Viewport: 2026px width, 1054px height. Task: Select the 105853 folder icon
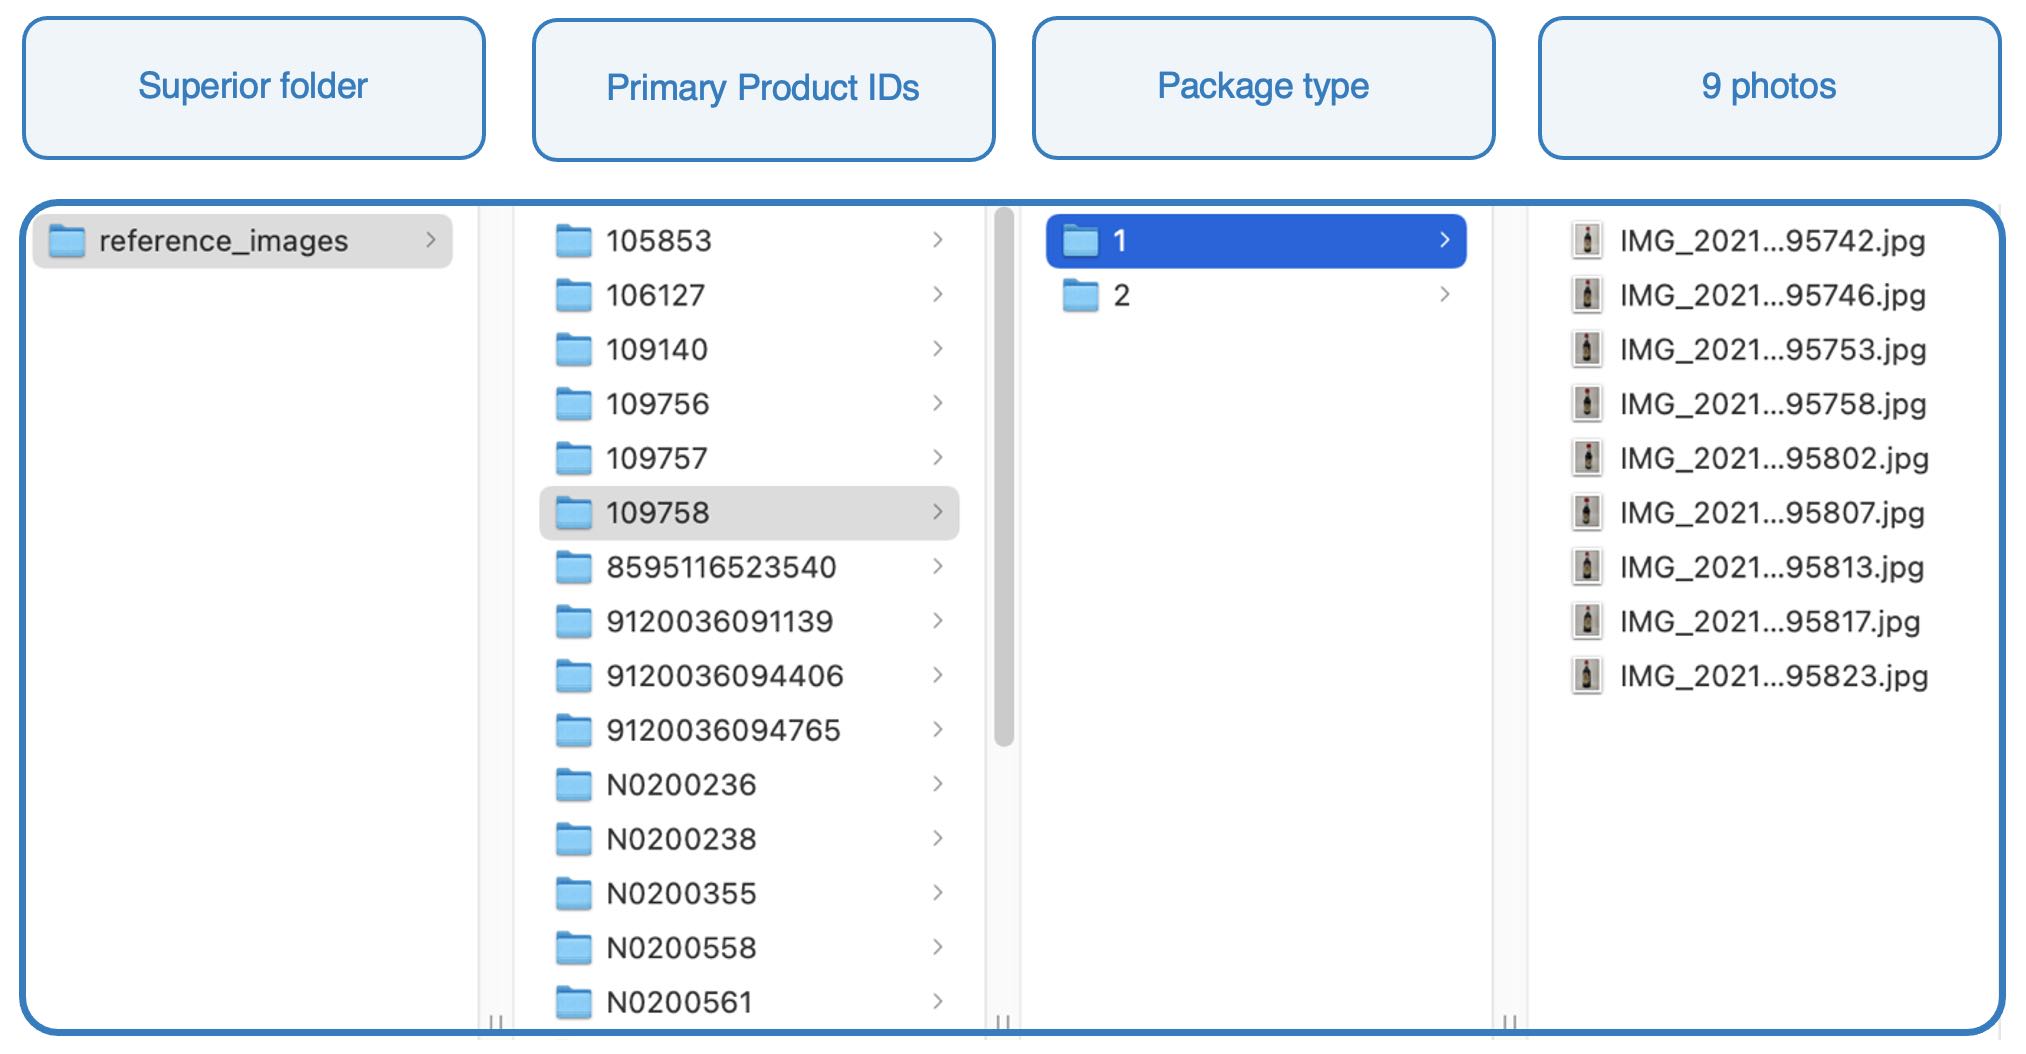click(573, 241)
